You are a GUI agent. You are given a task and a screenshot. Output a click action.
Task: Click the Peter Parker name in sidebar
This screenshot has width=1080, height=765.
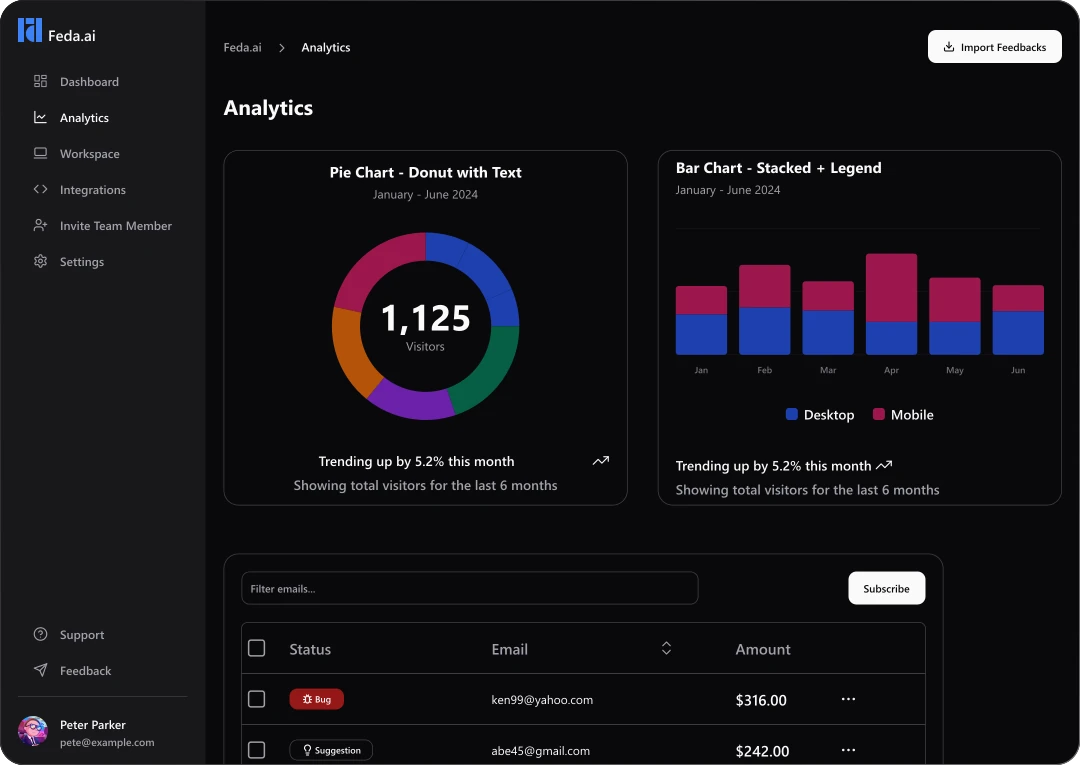point(93,724)
